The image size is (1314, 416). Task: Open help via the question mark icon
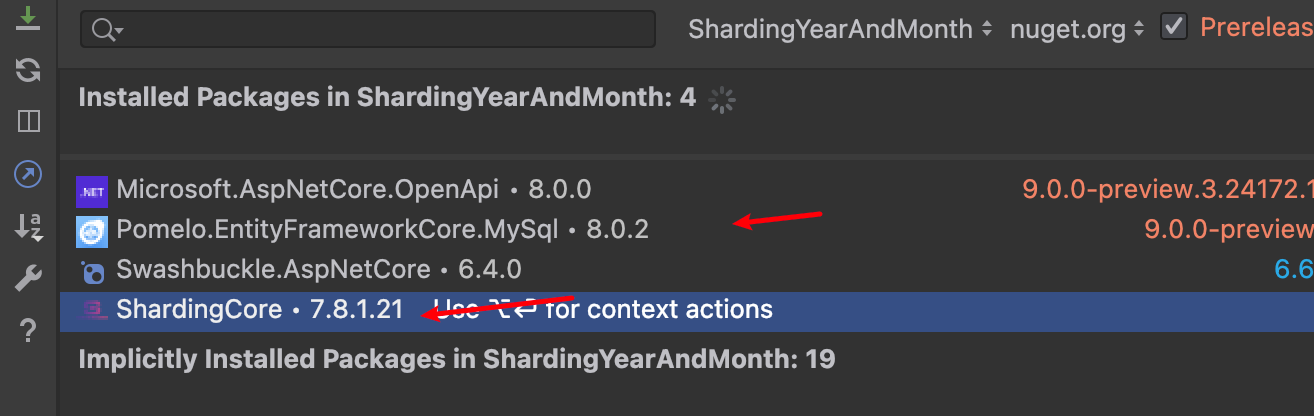point(29,331)
